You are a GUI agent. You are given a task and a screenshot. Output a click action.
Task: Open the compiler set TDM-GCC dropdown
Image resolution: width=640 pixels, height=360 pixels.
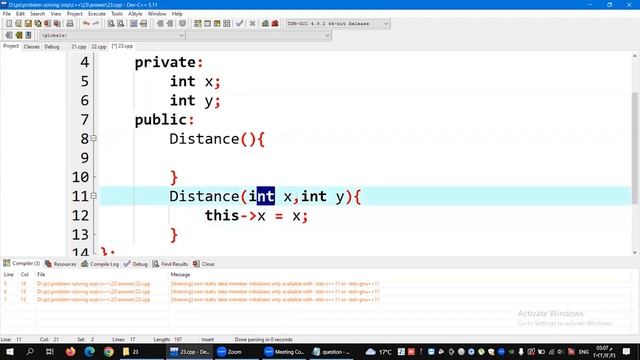pos(337,24)
